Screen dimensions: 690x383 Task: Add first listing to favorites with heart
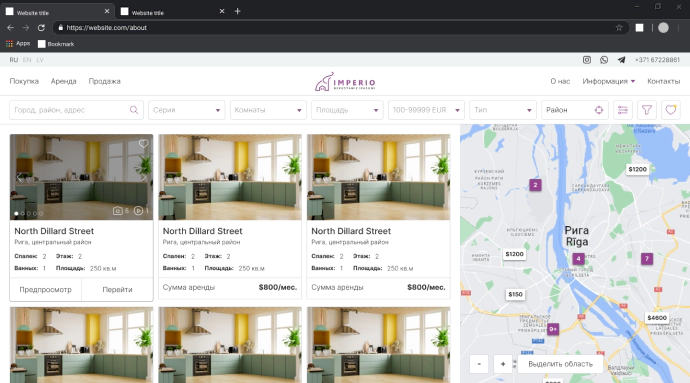[x=143, y=144]
